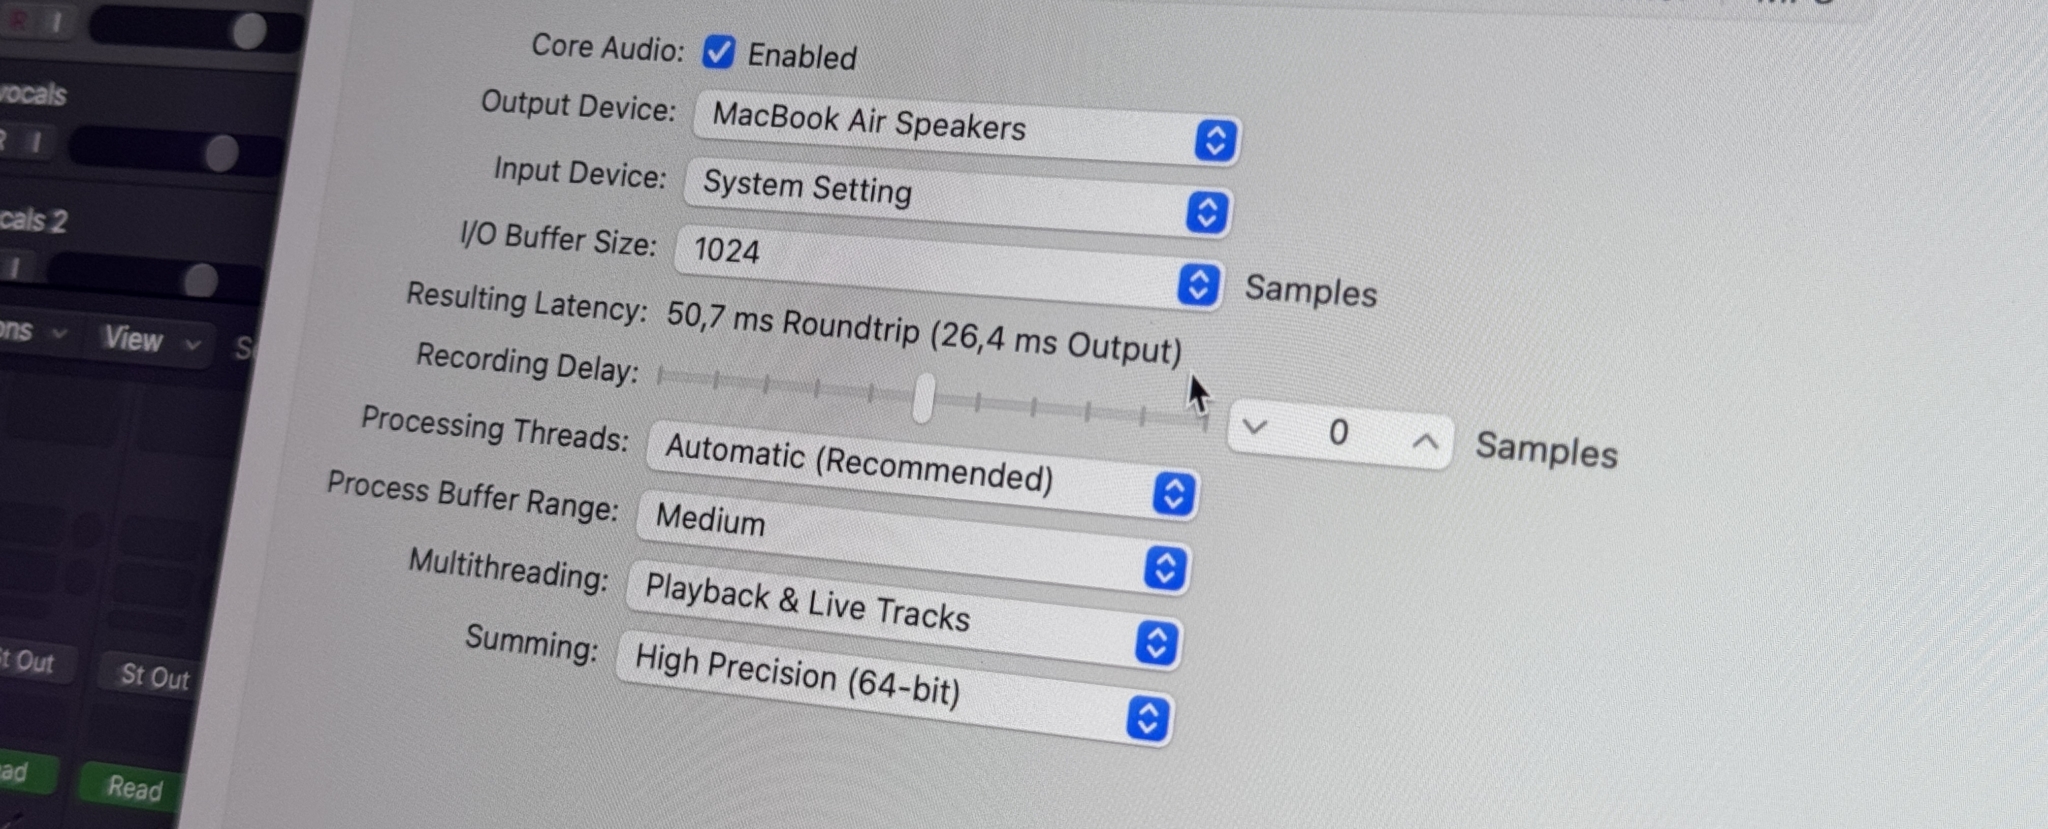Click the right Read automation button
The height and width of the screenshot is (829, 2048).
133,788
